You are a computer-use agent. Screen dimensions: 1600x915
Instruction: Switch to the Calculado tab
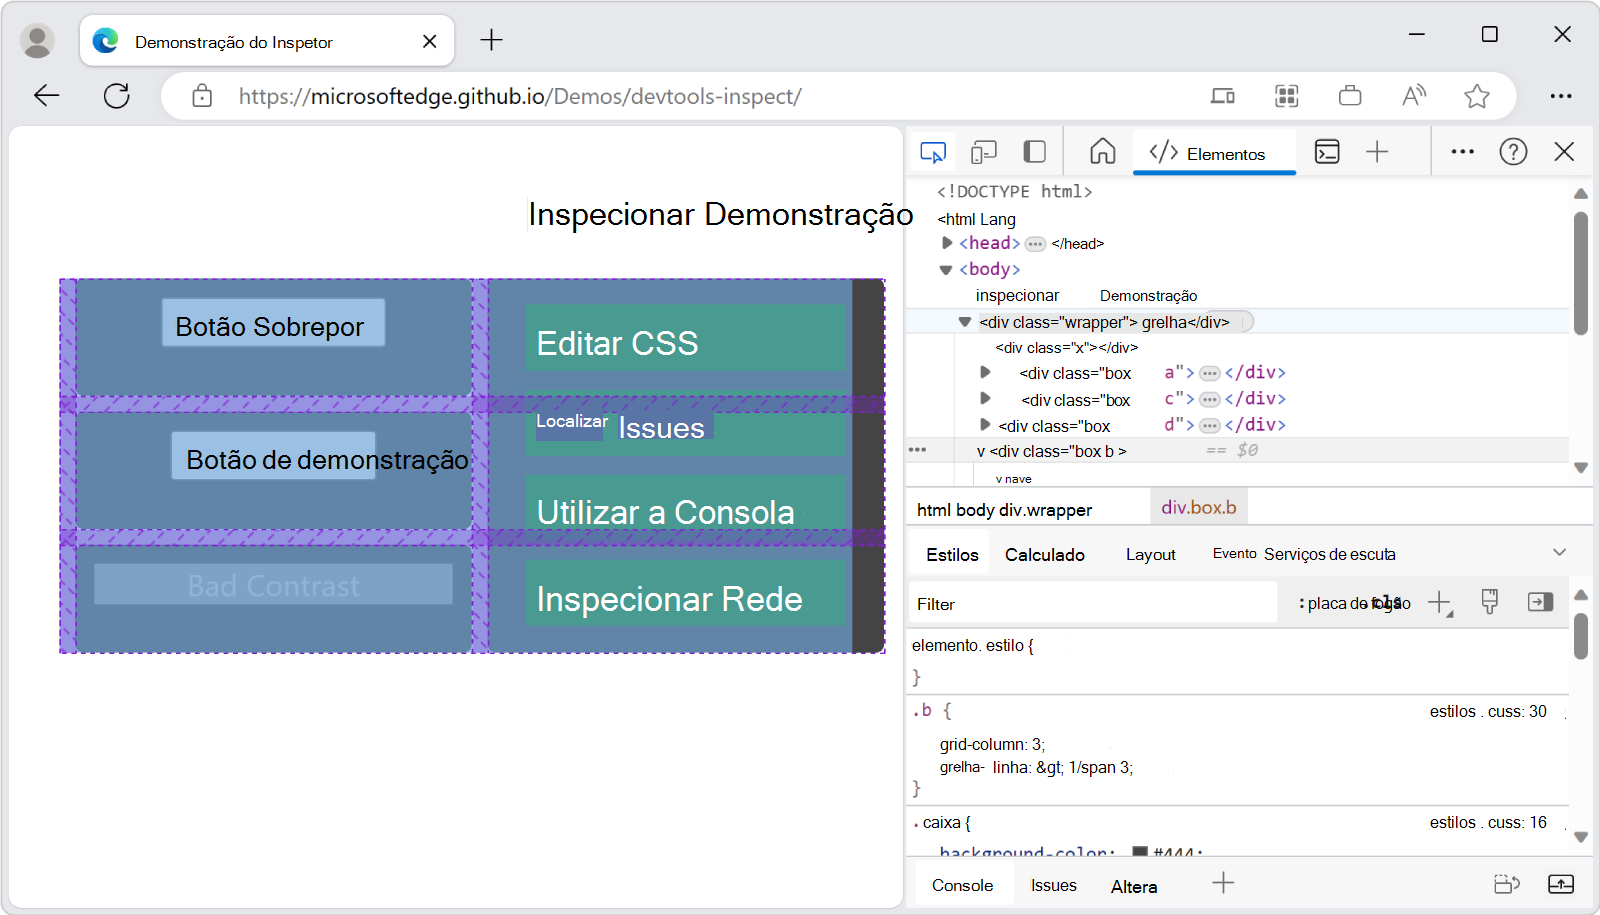pos(1045,554)
